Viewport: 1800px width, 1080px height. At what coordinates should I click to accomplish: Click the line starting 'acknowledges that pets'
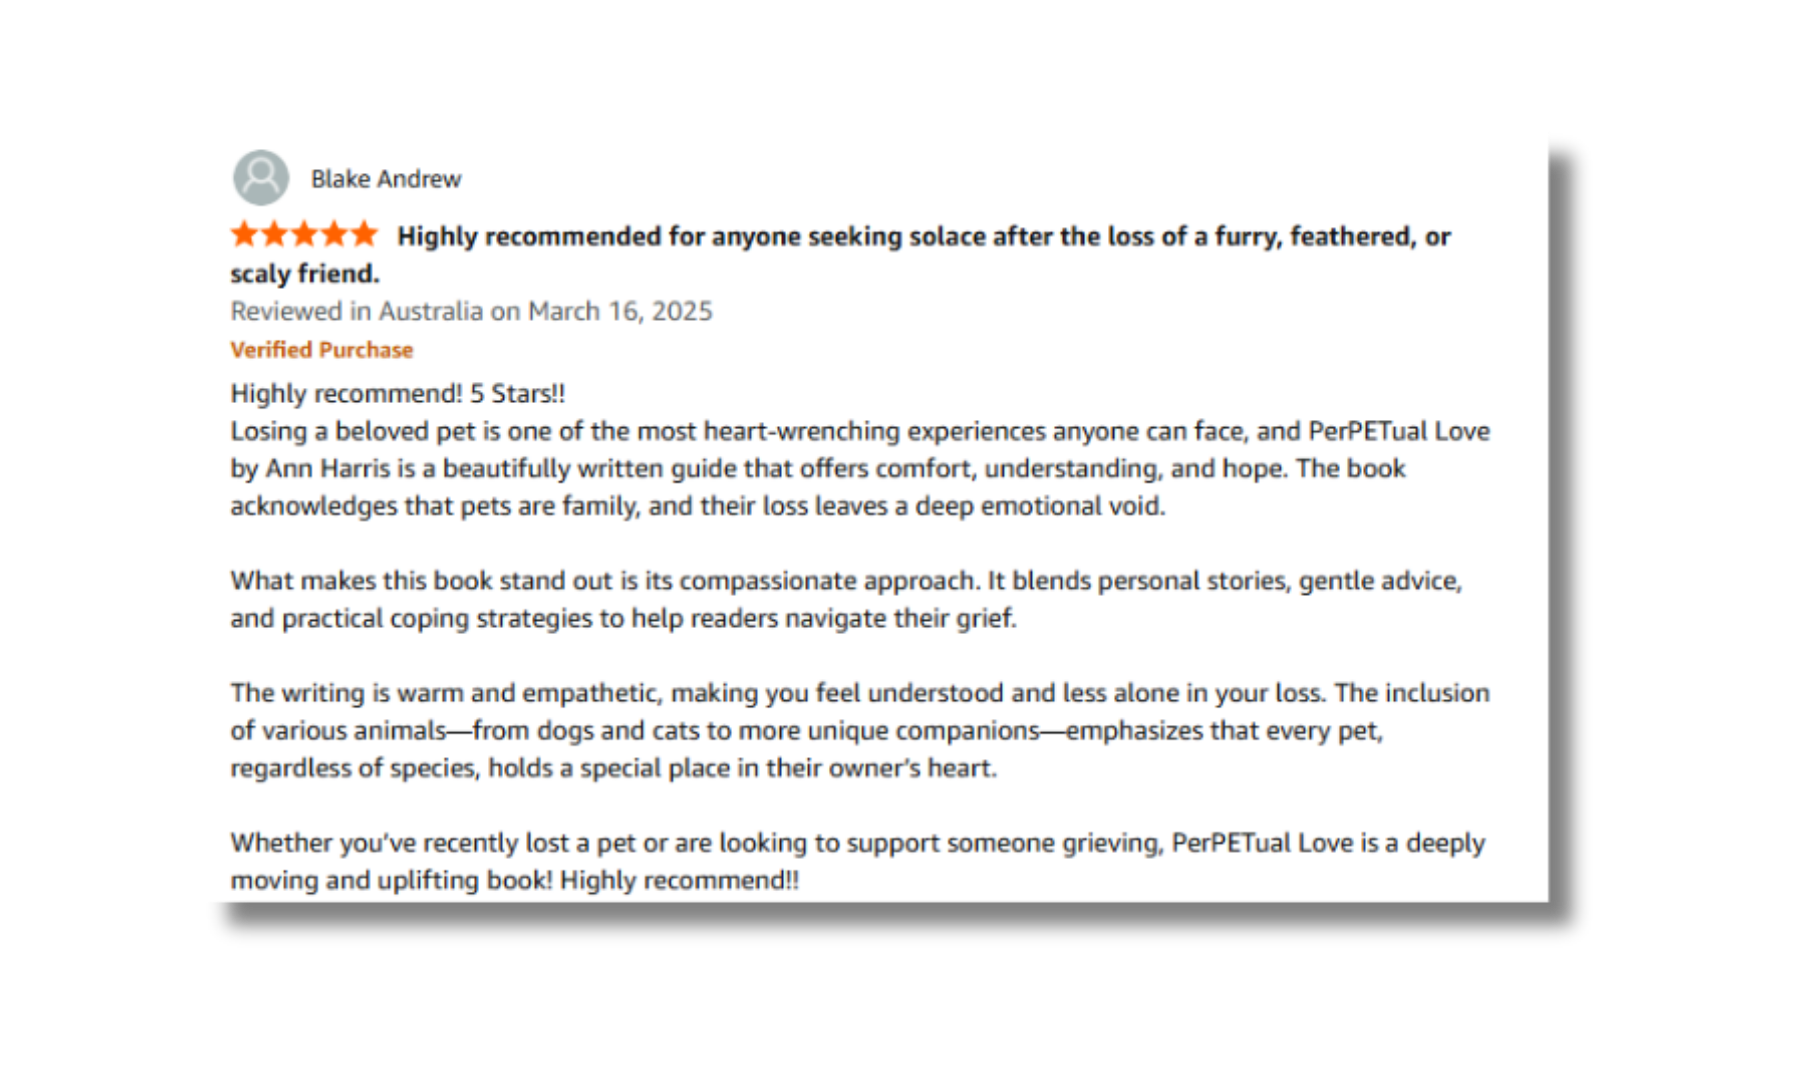pos(698,506)
